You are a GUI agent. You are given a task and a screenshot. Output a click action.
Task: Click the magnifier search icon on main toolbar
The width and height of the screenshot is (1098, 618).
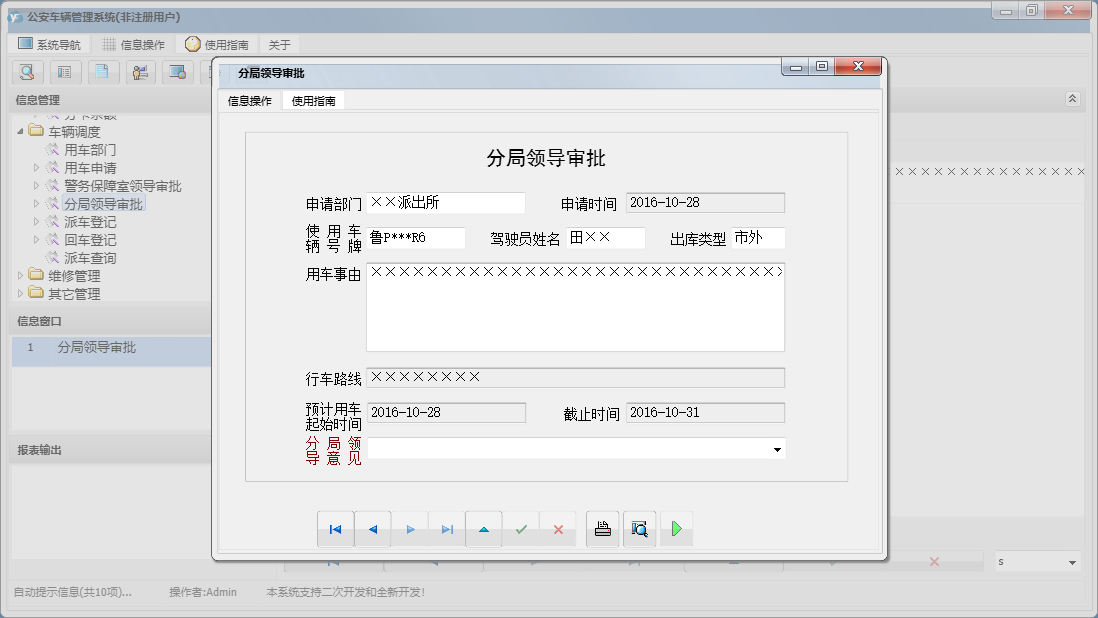coord(27,72)
